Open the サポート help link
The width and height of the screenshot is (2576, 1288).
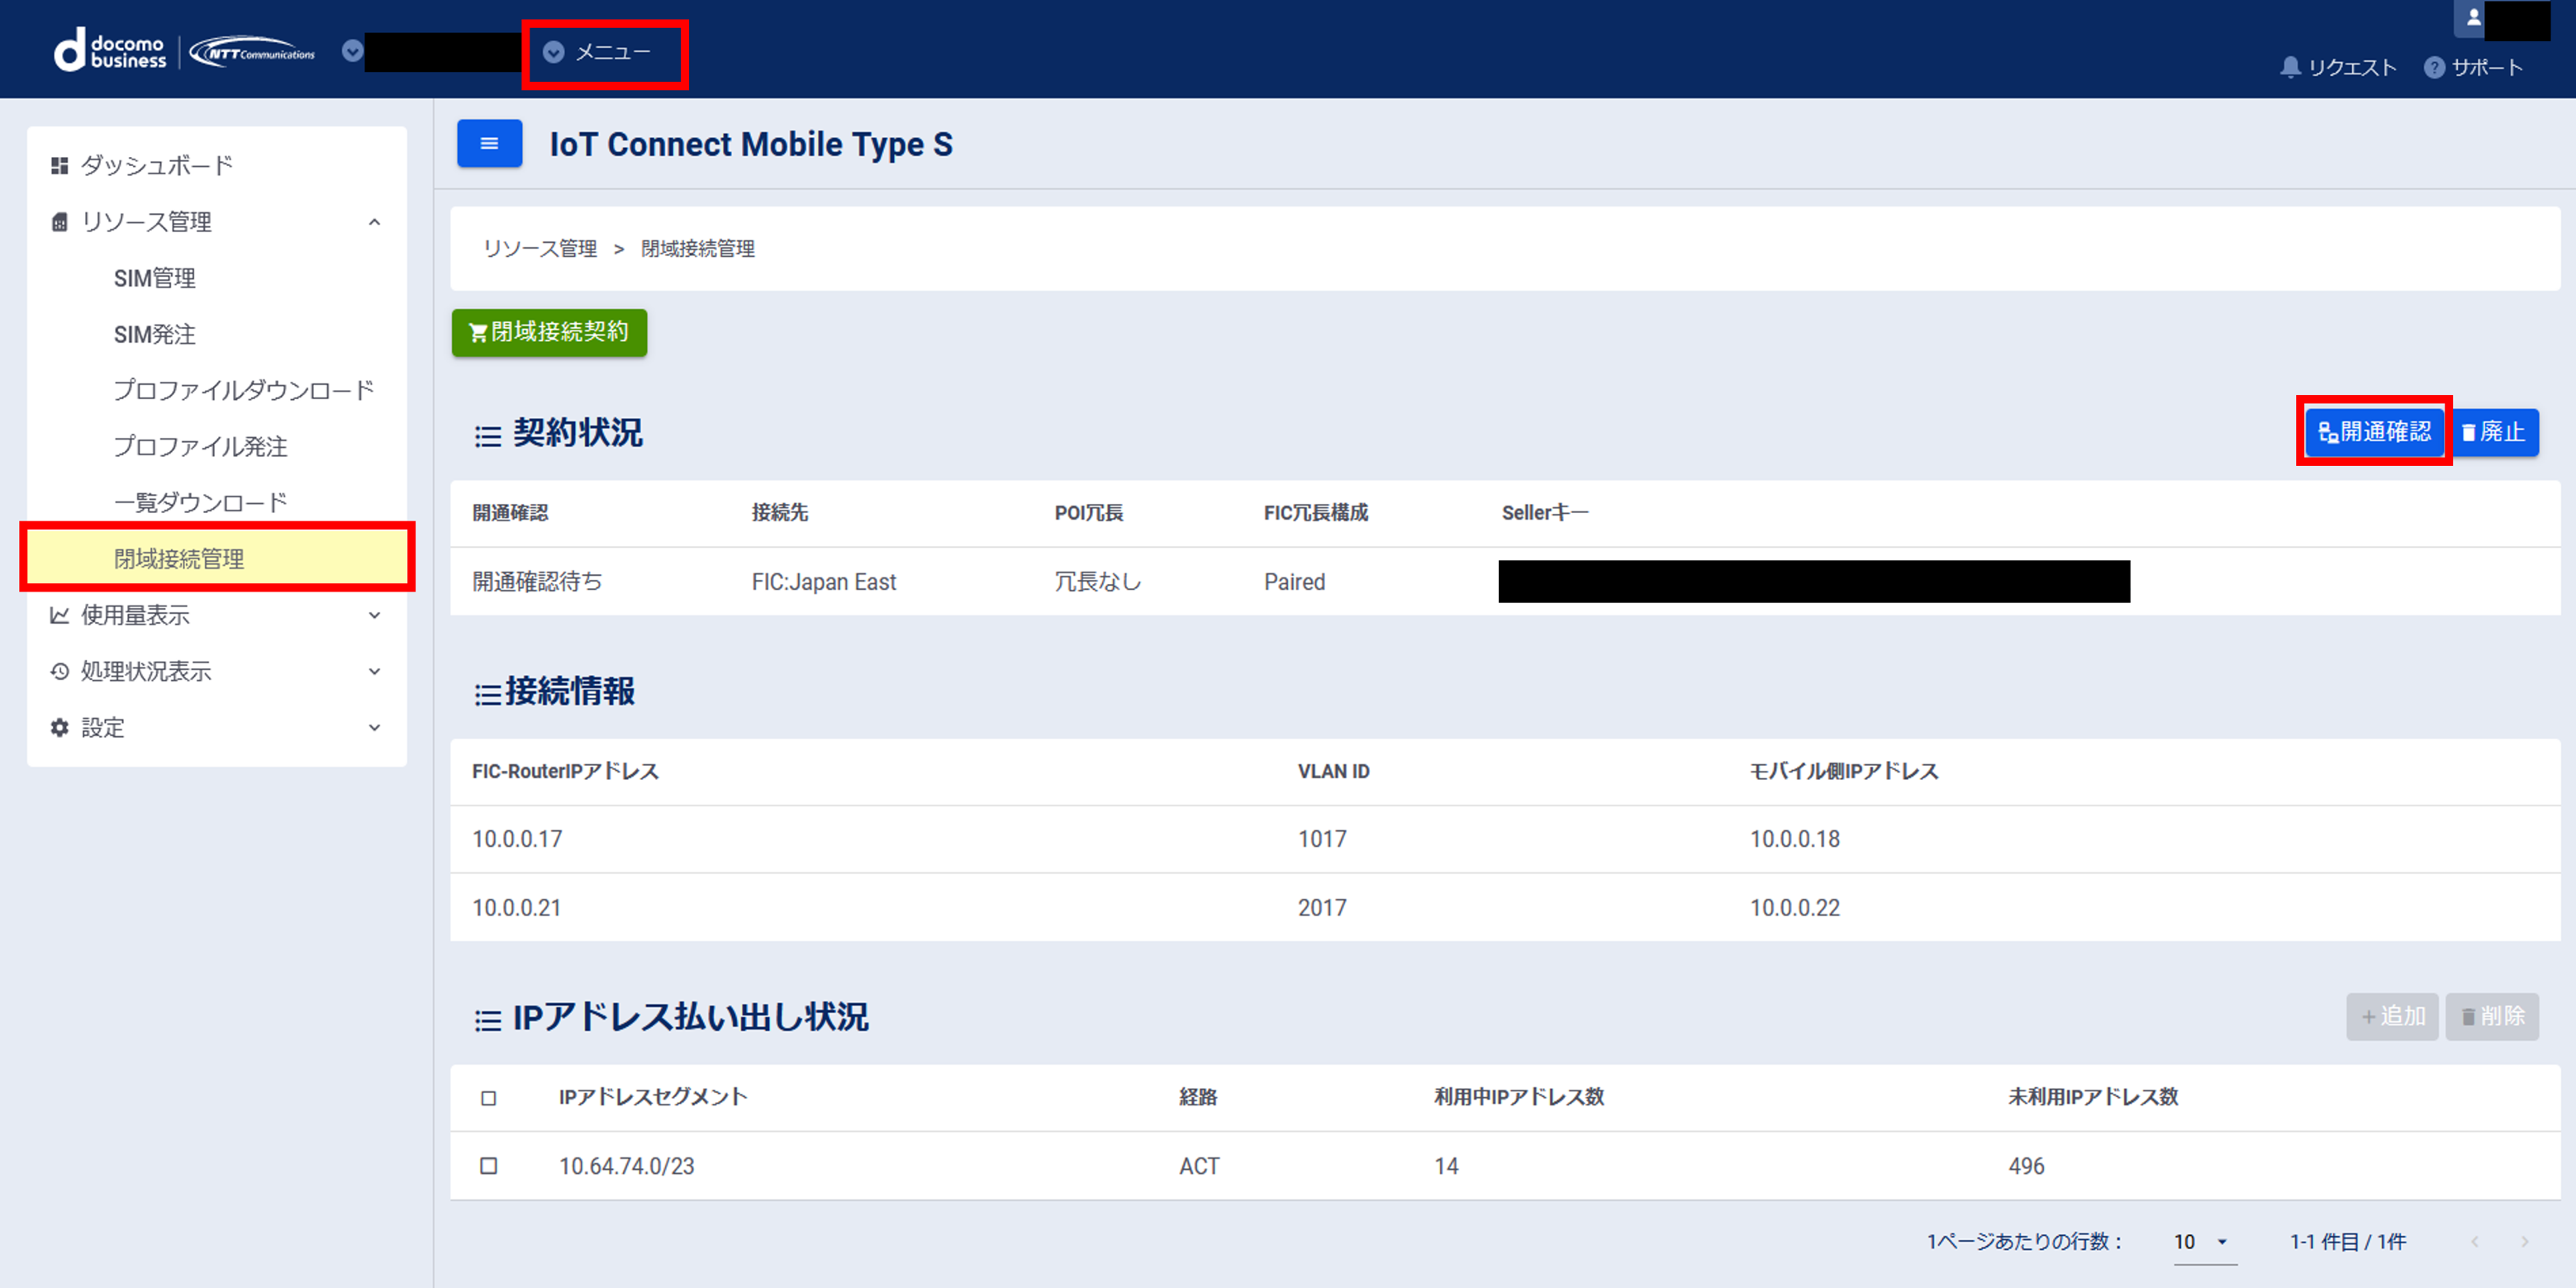tap(2473, 67)
